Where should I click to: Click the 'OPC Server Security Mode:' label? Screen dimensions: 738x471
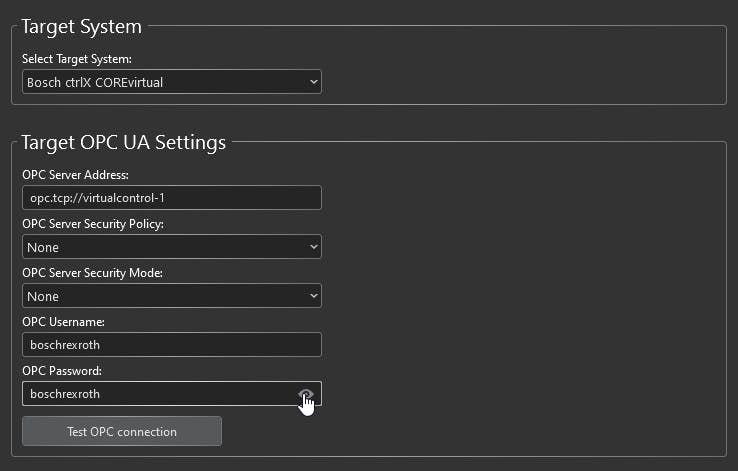pos(92,273)
